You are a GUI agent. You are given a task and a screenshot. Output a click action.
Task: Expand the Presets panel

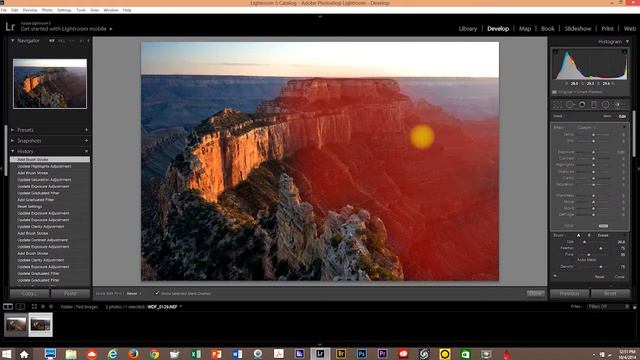[13, 130]
